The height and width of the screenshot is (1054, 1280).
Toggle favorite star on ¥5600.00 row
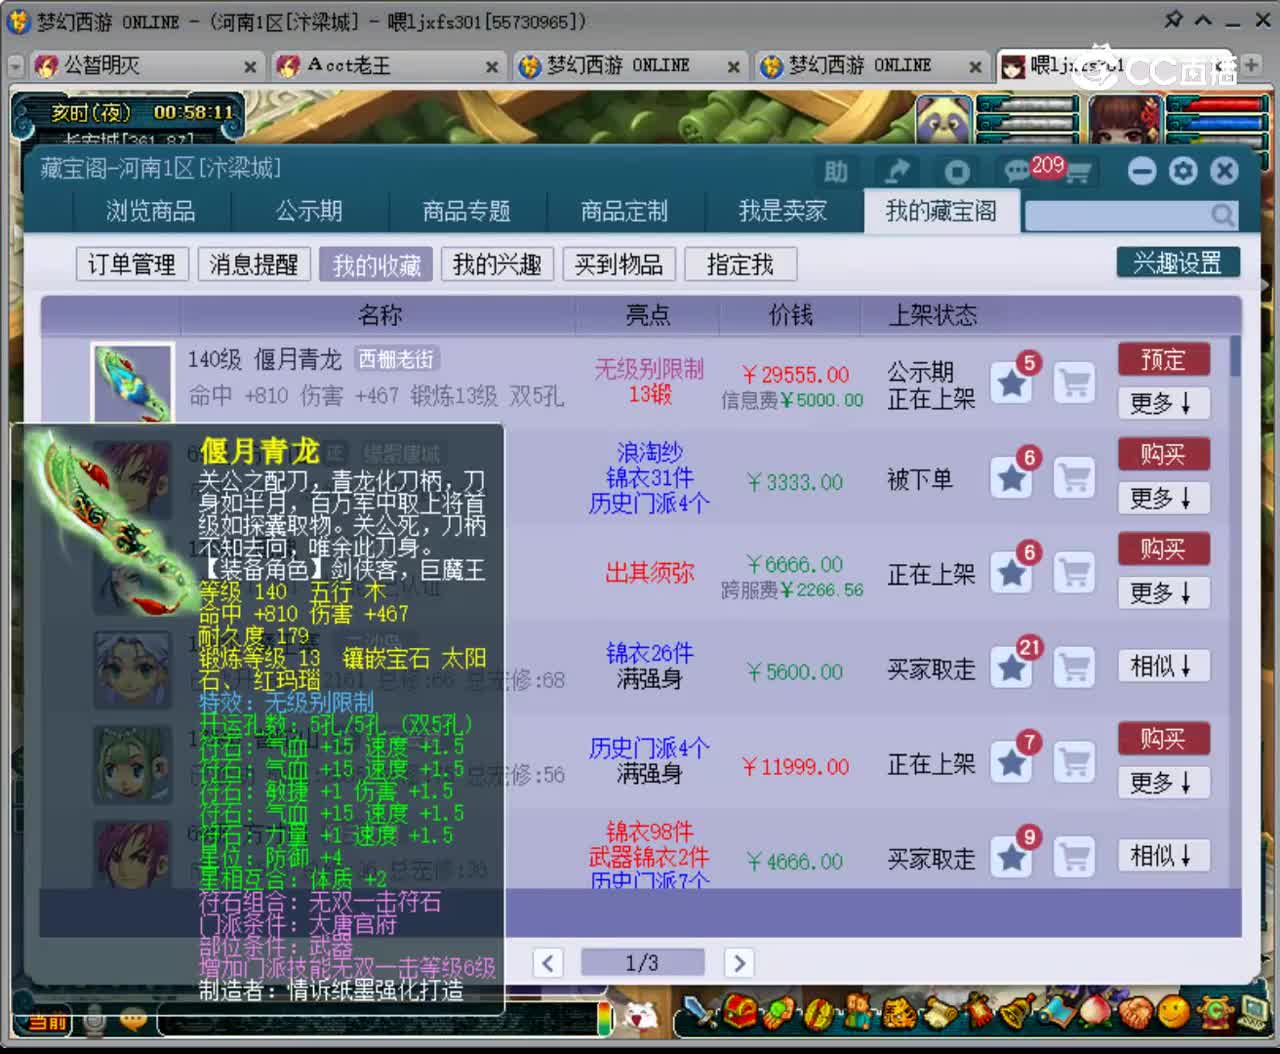[1012, 668]
